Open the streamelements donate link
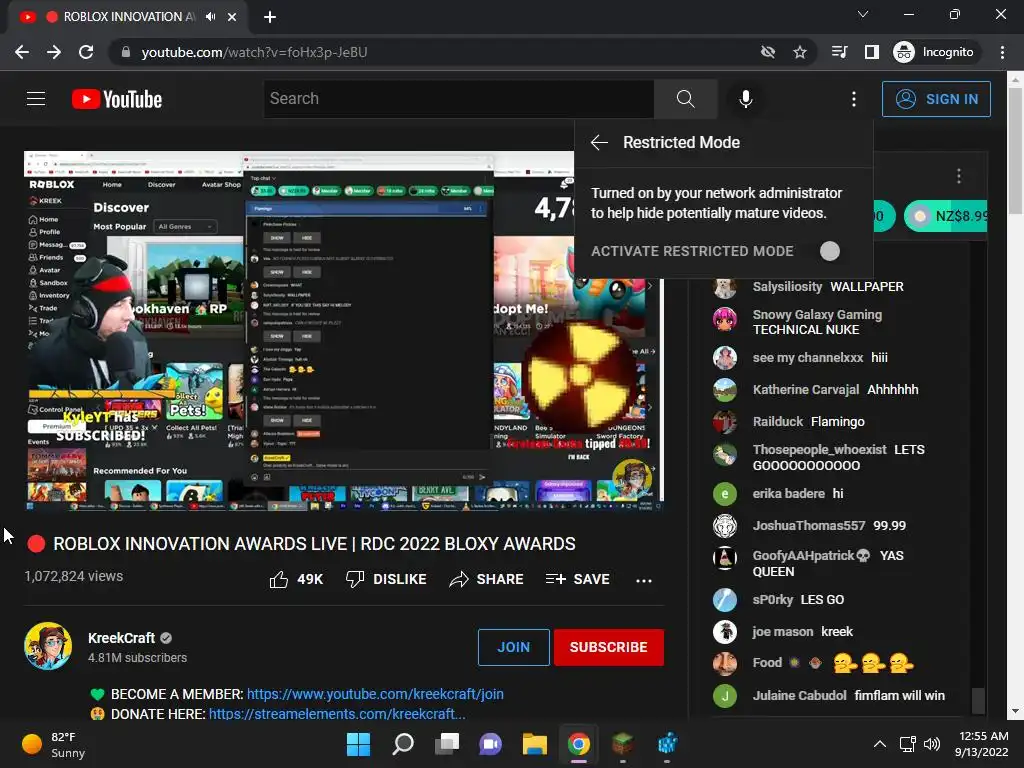The image size is (1024, 768). point(337,714)
